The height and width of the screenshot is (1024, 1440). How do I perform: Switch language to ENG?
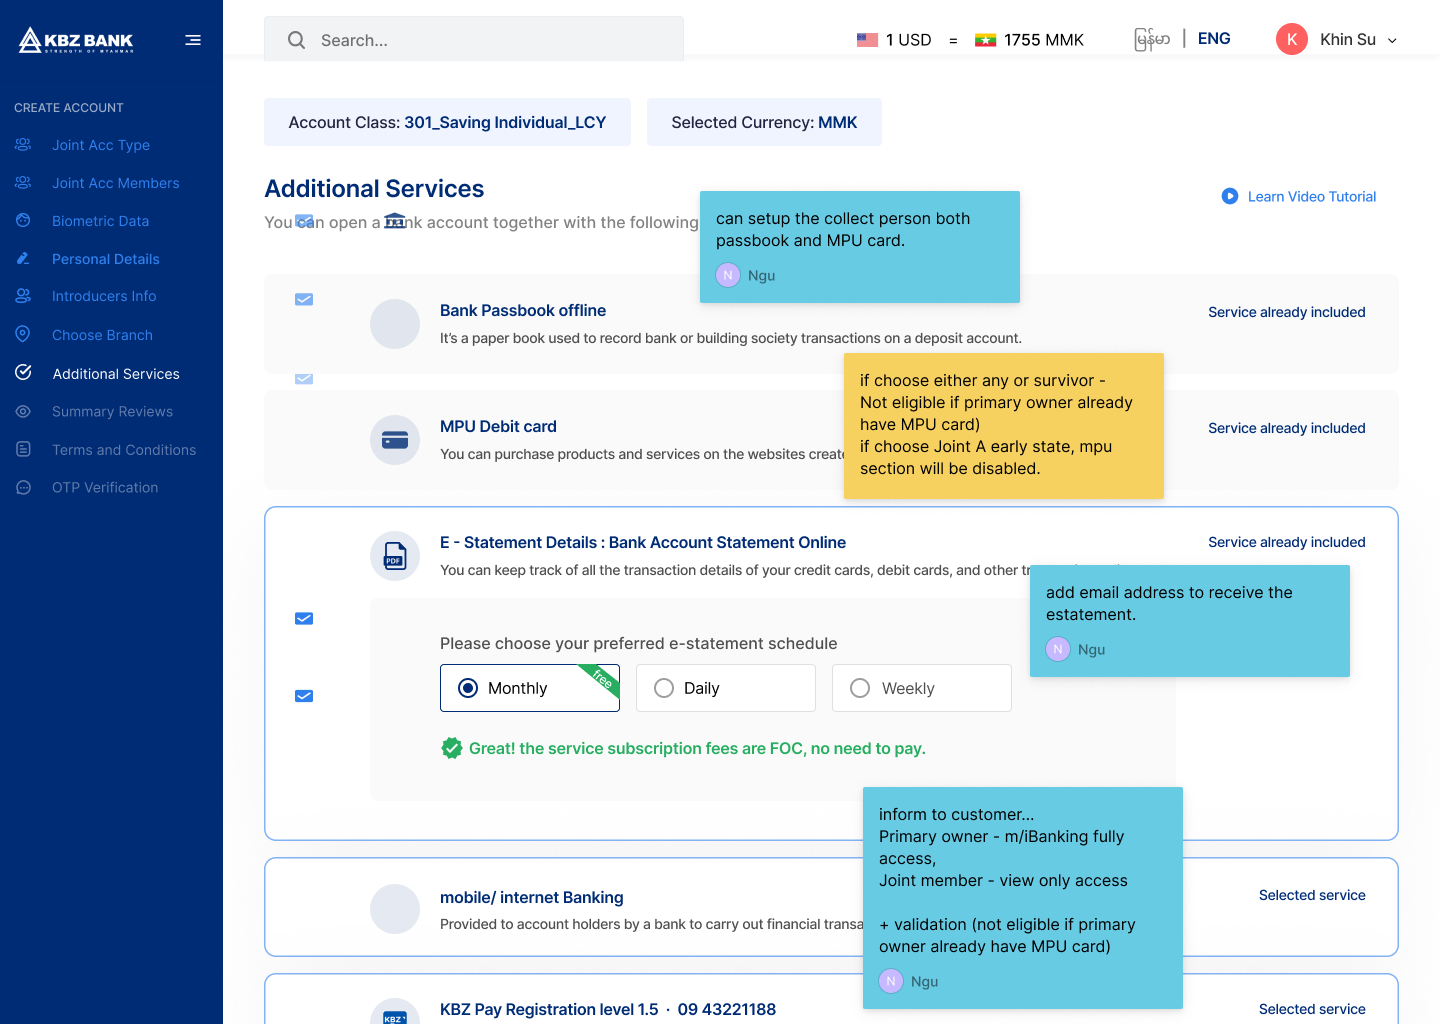tap(1214, 38)
